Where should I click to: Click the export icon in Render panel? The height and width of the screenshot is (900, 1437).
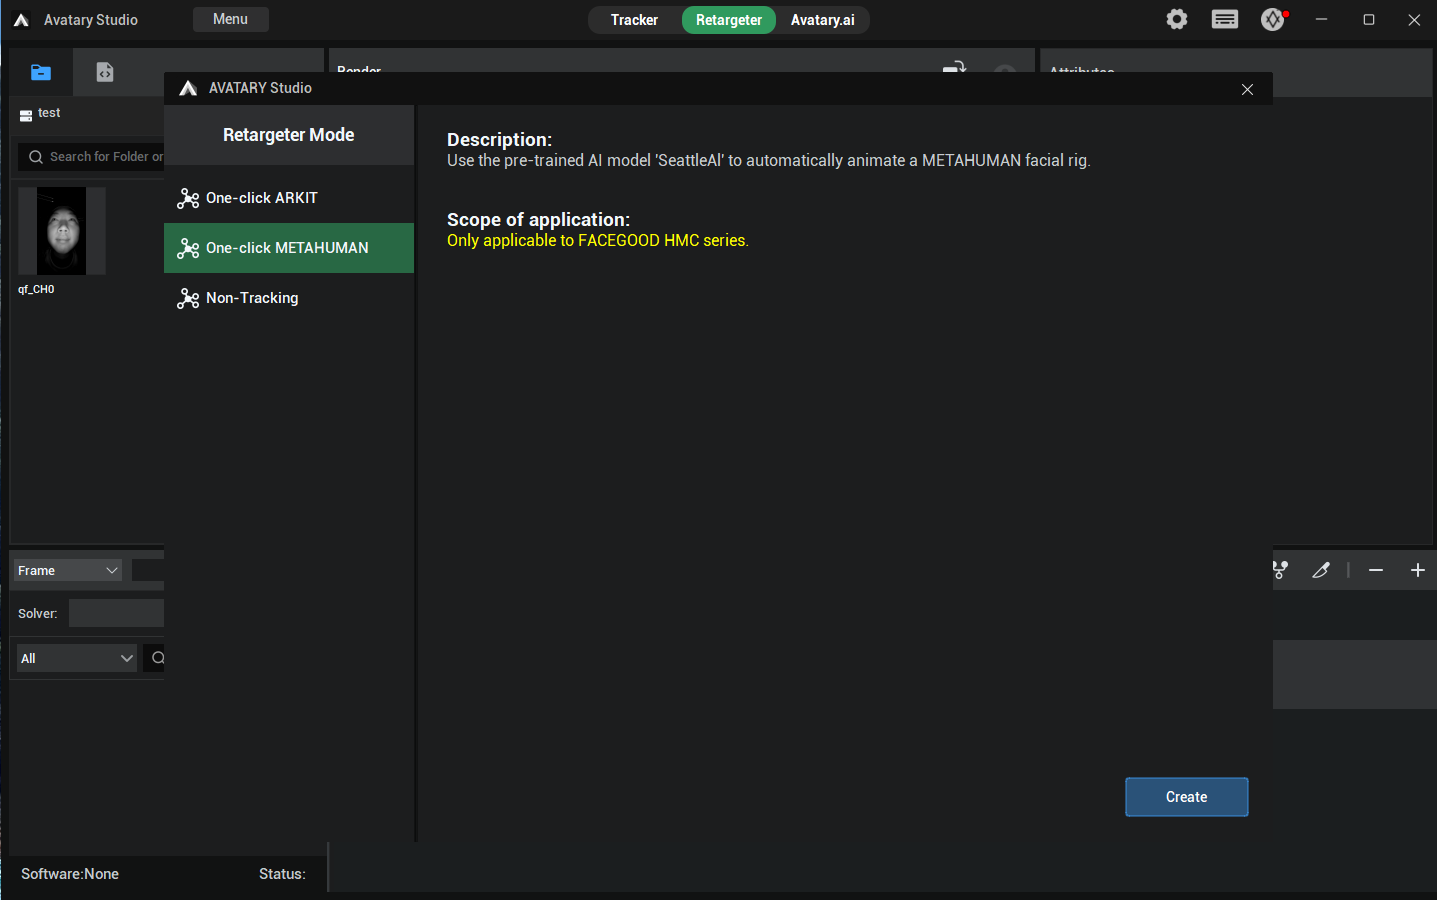click(954, 68)
